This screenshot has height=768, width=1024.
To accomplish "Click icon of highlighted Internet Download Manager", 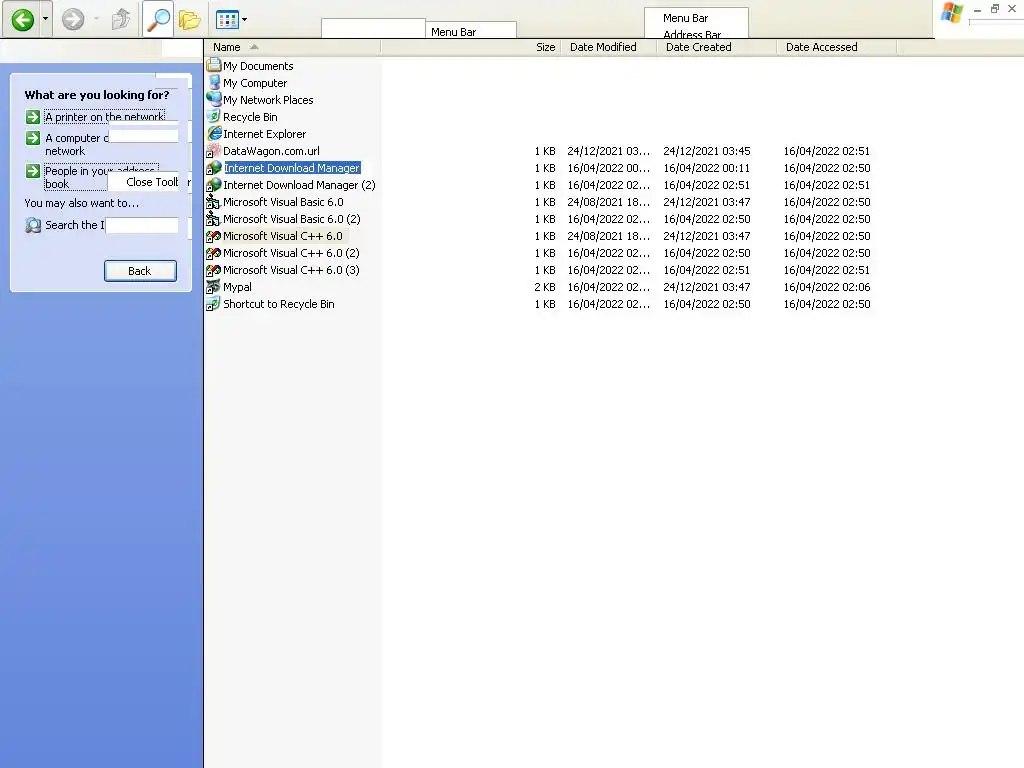I will pyautogui.click(x=214, y=167).
